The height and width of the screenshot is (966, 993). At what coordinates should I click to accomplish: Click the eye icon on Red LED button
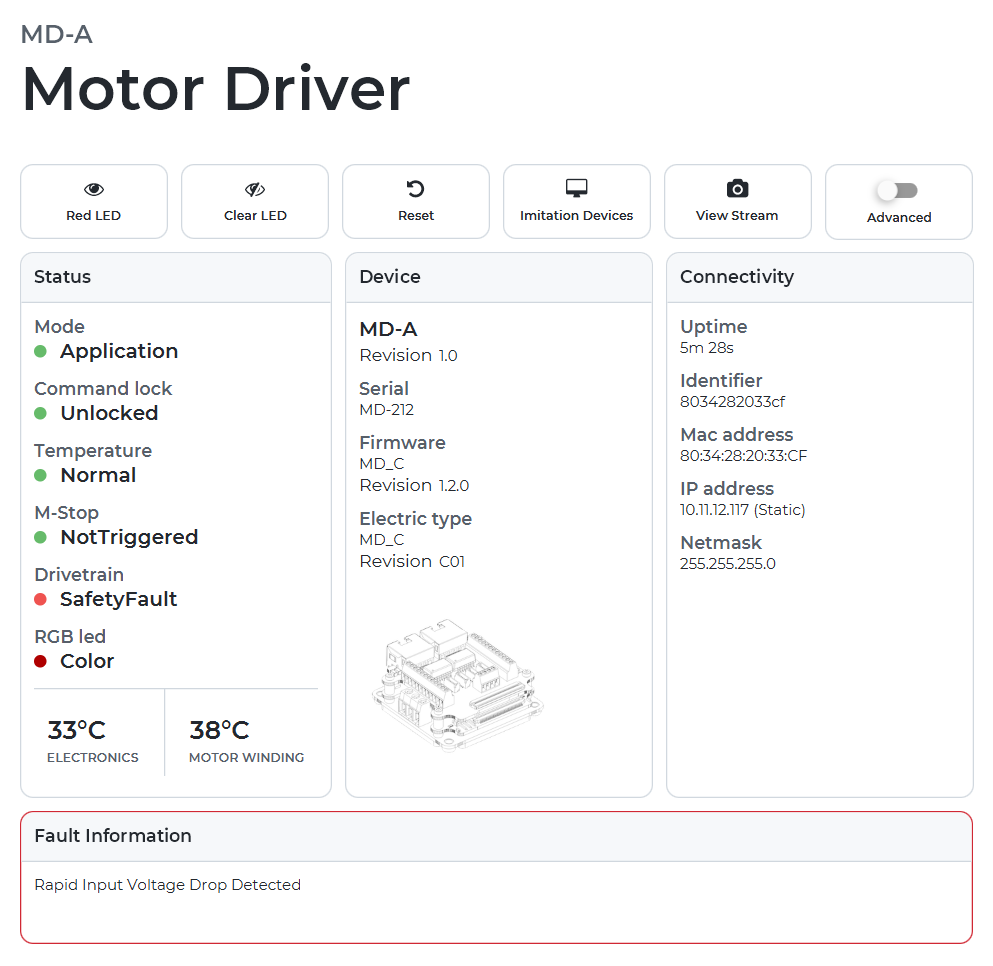click(x=93, y=188)
